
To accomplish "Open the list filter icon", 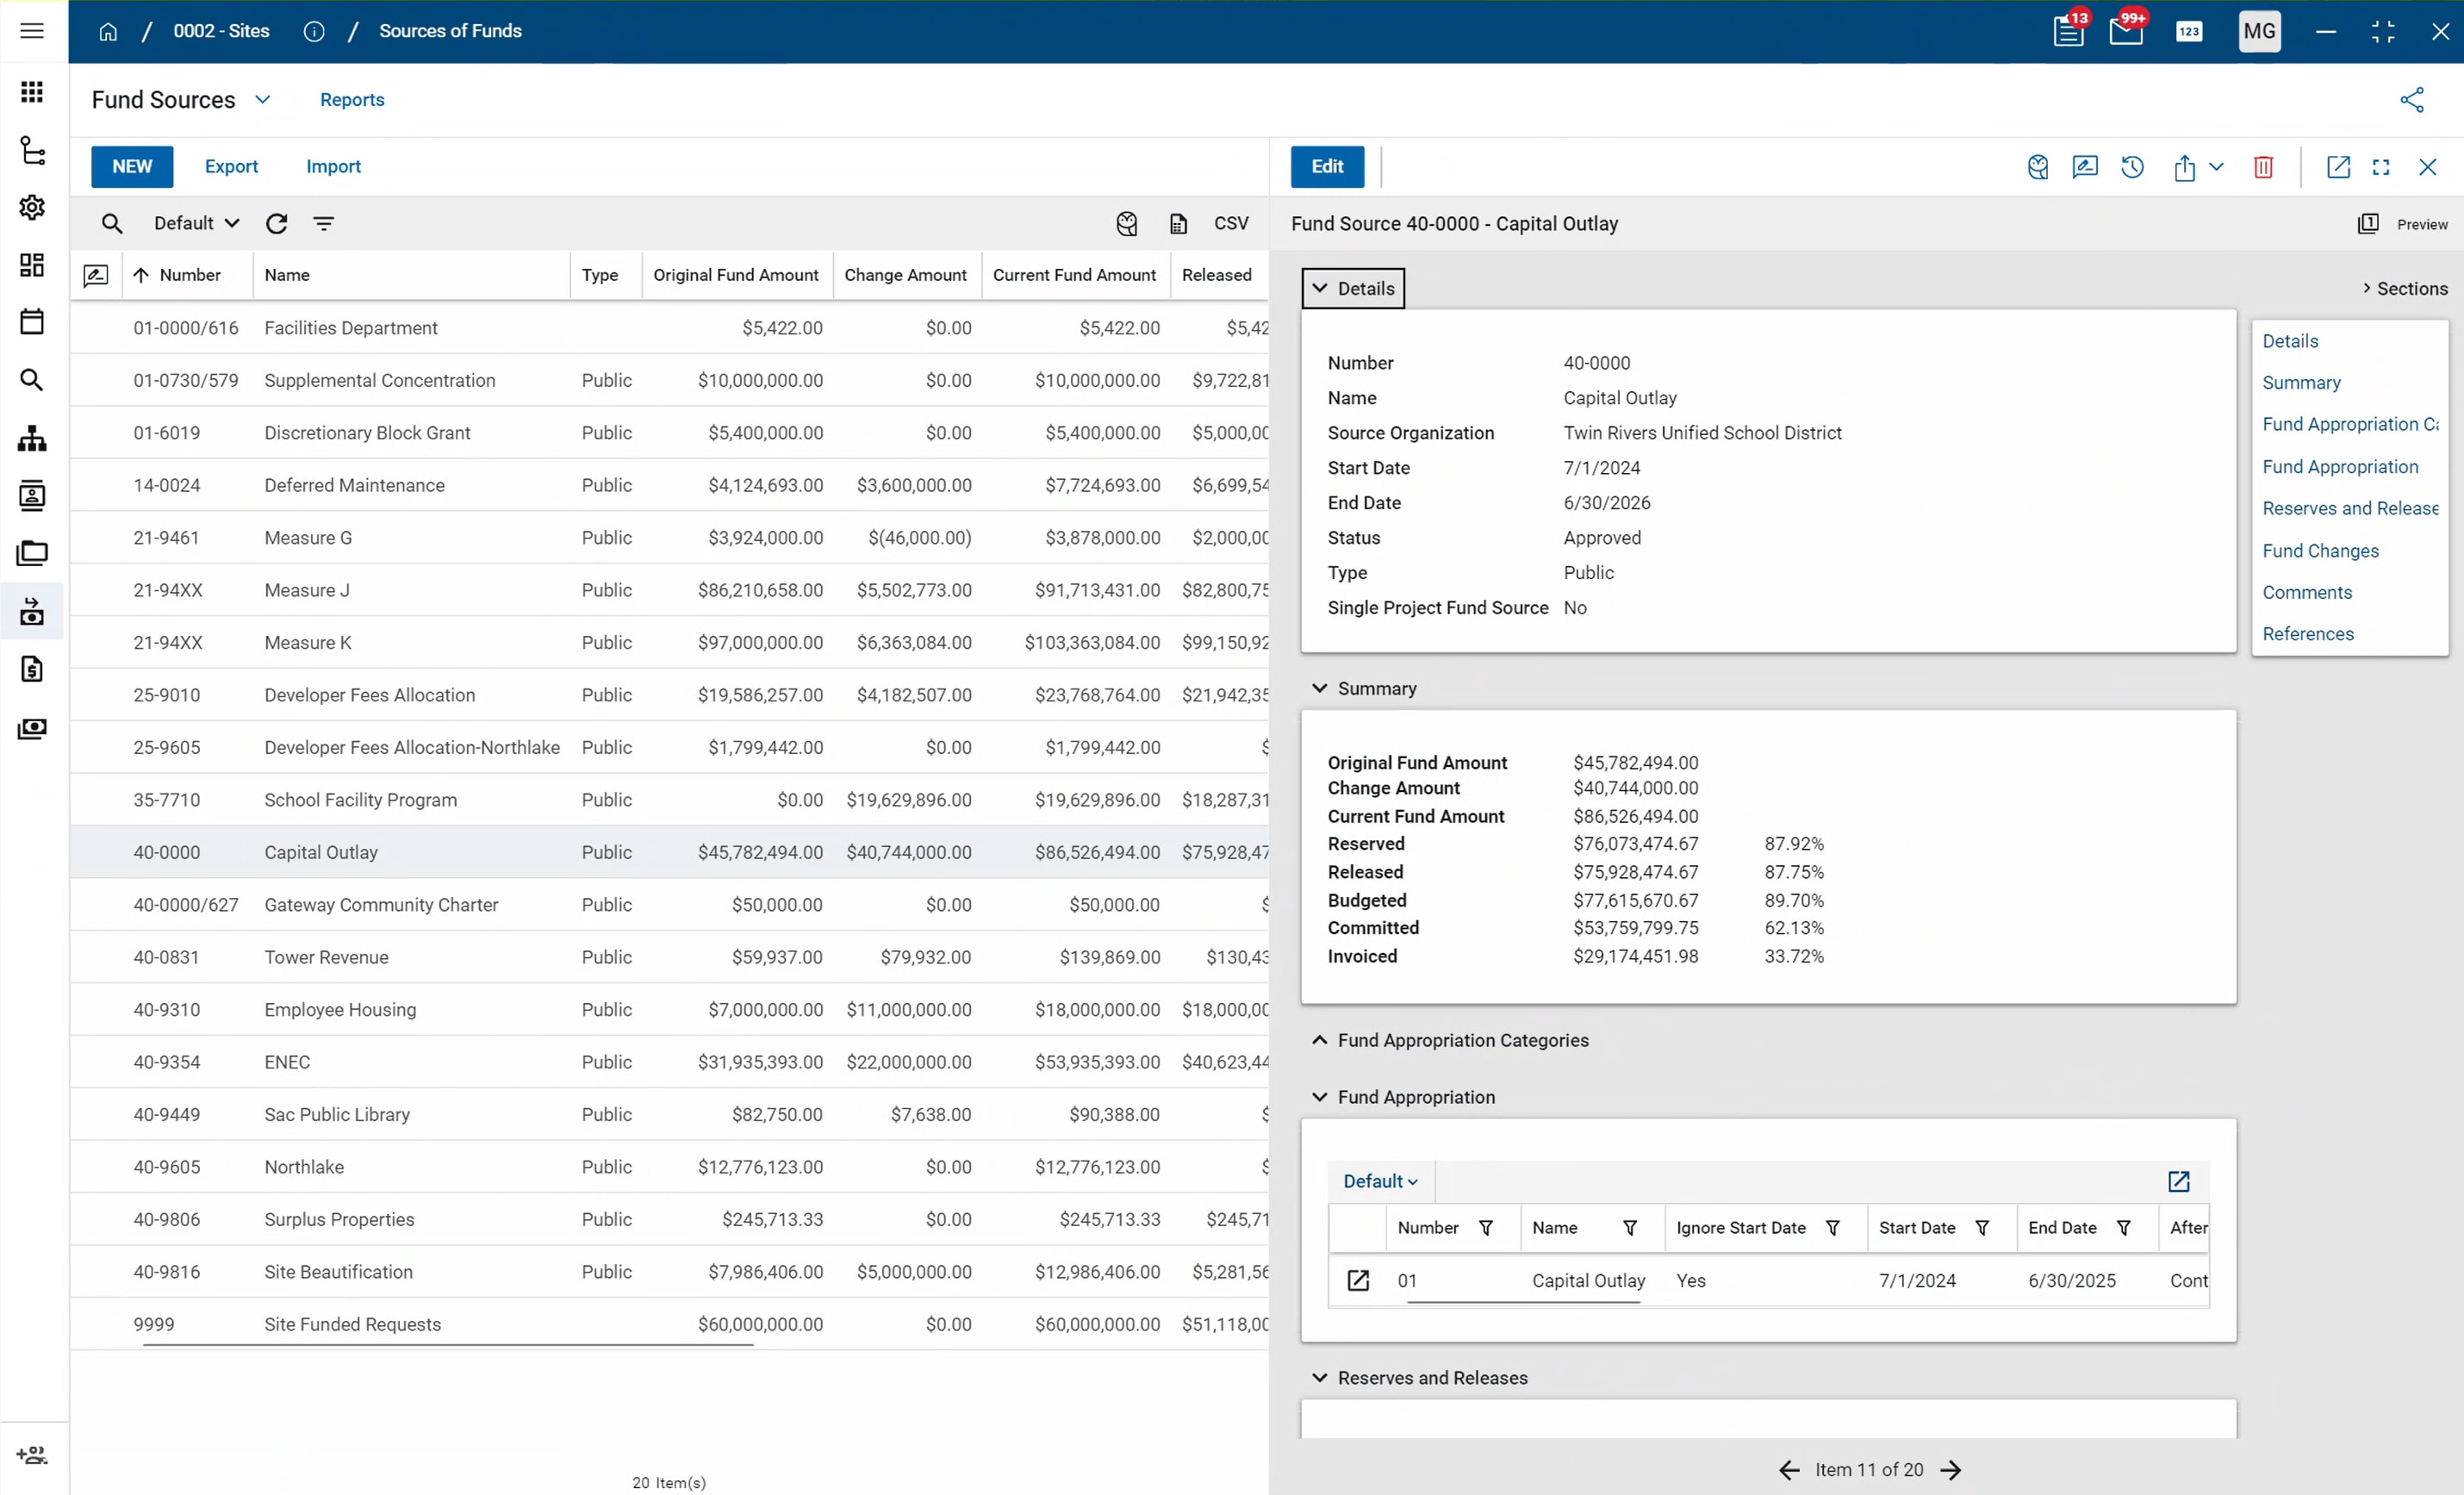I will [323, 223].
